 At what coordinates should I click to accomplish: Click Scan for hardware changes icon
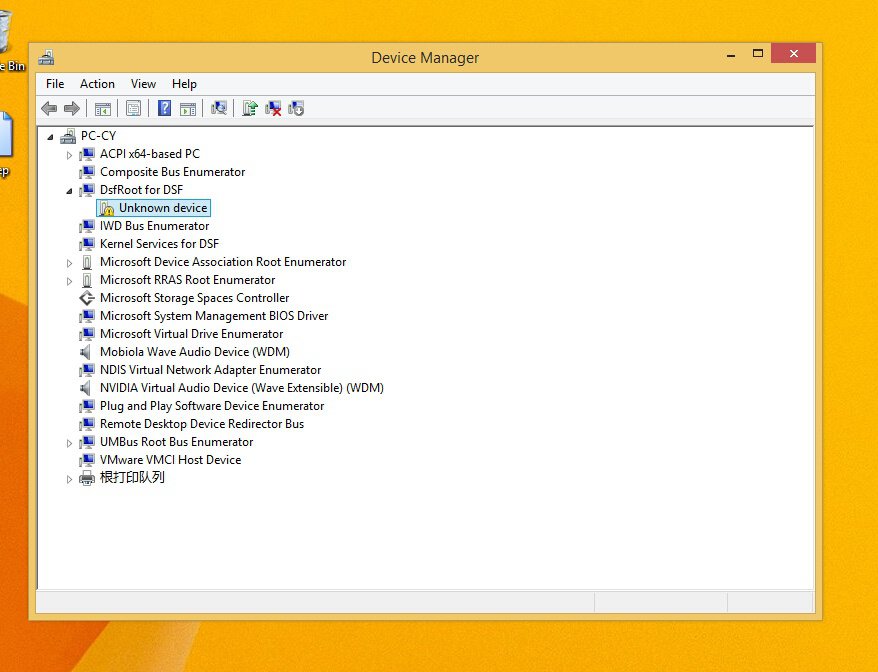(x=219, y=108)
